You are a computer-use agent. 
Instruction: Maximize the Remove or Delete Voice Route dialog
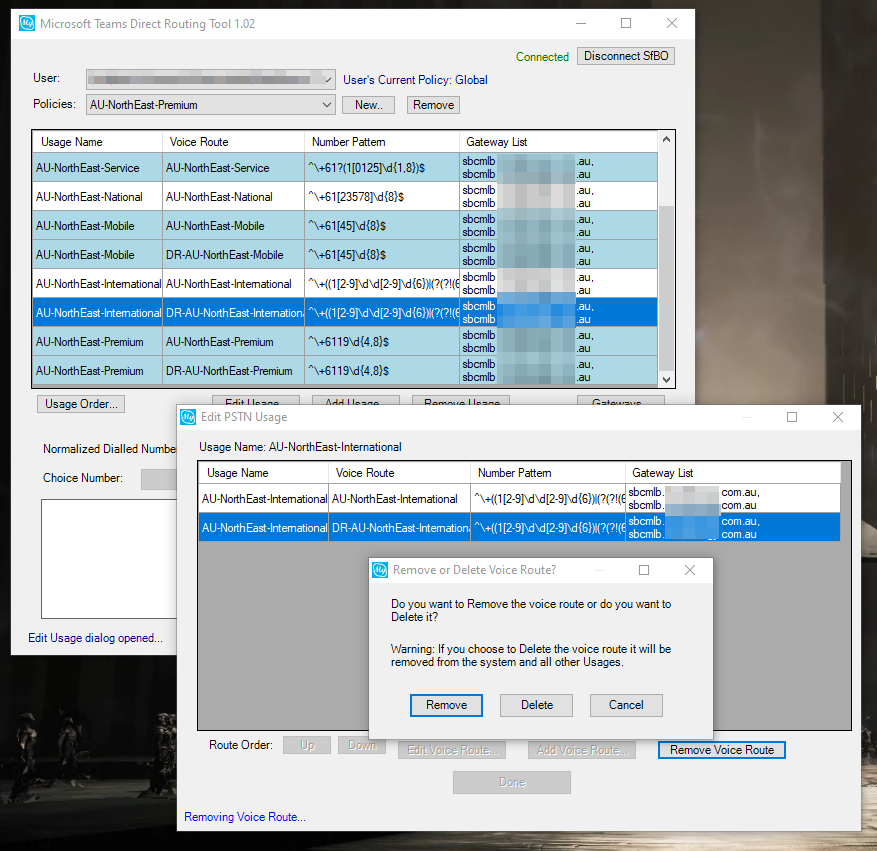(x=644, y=570)
